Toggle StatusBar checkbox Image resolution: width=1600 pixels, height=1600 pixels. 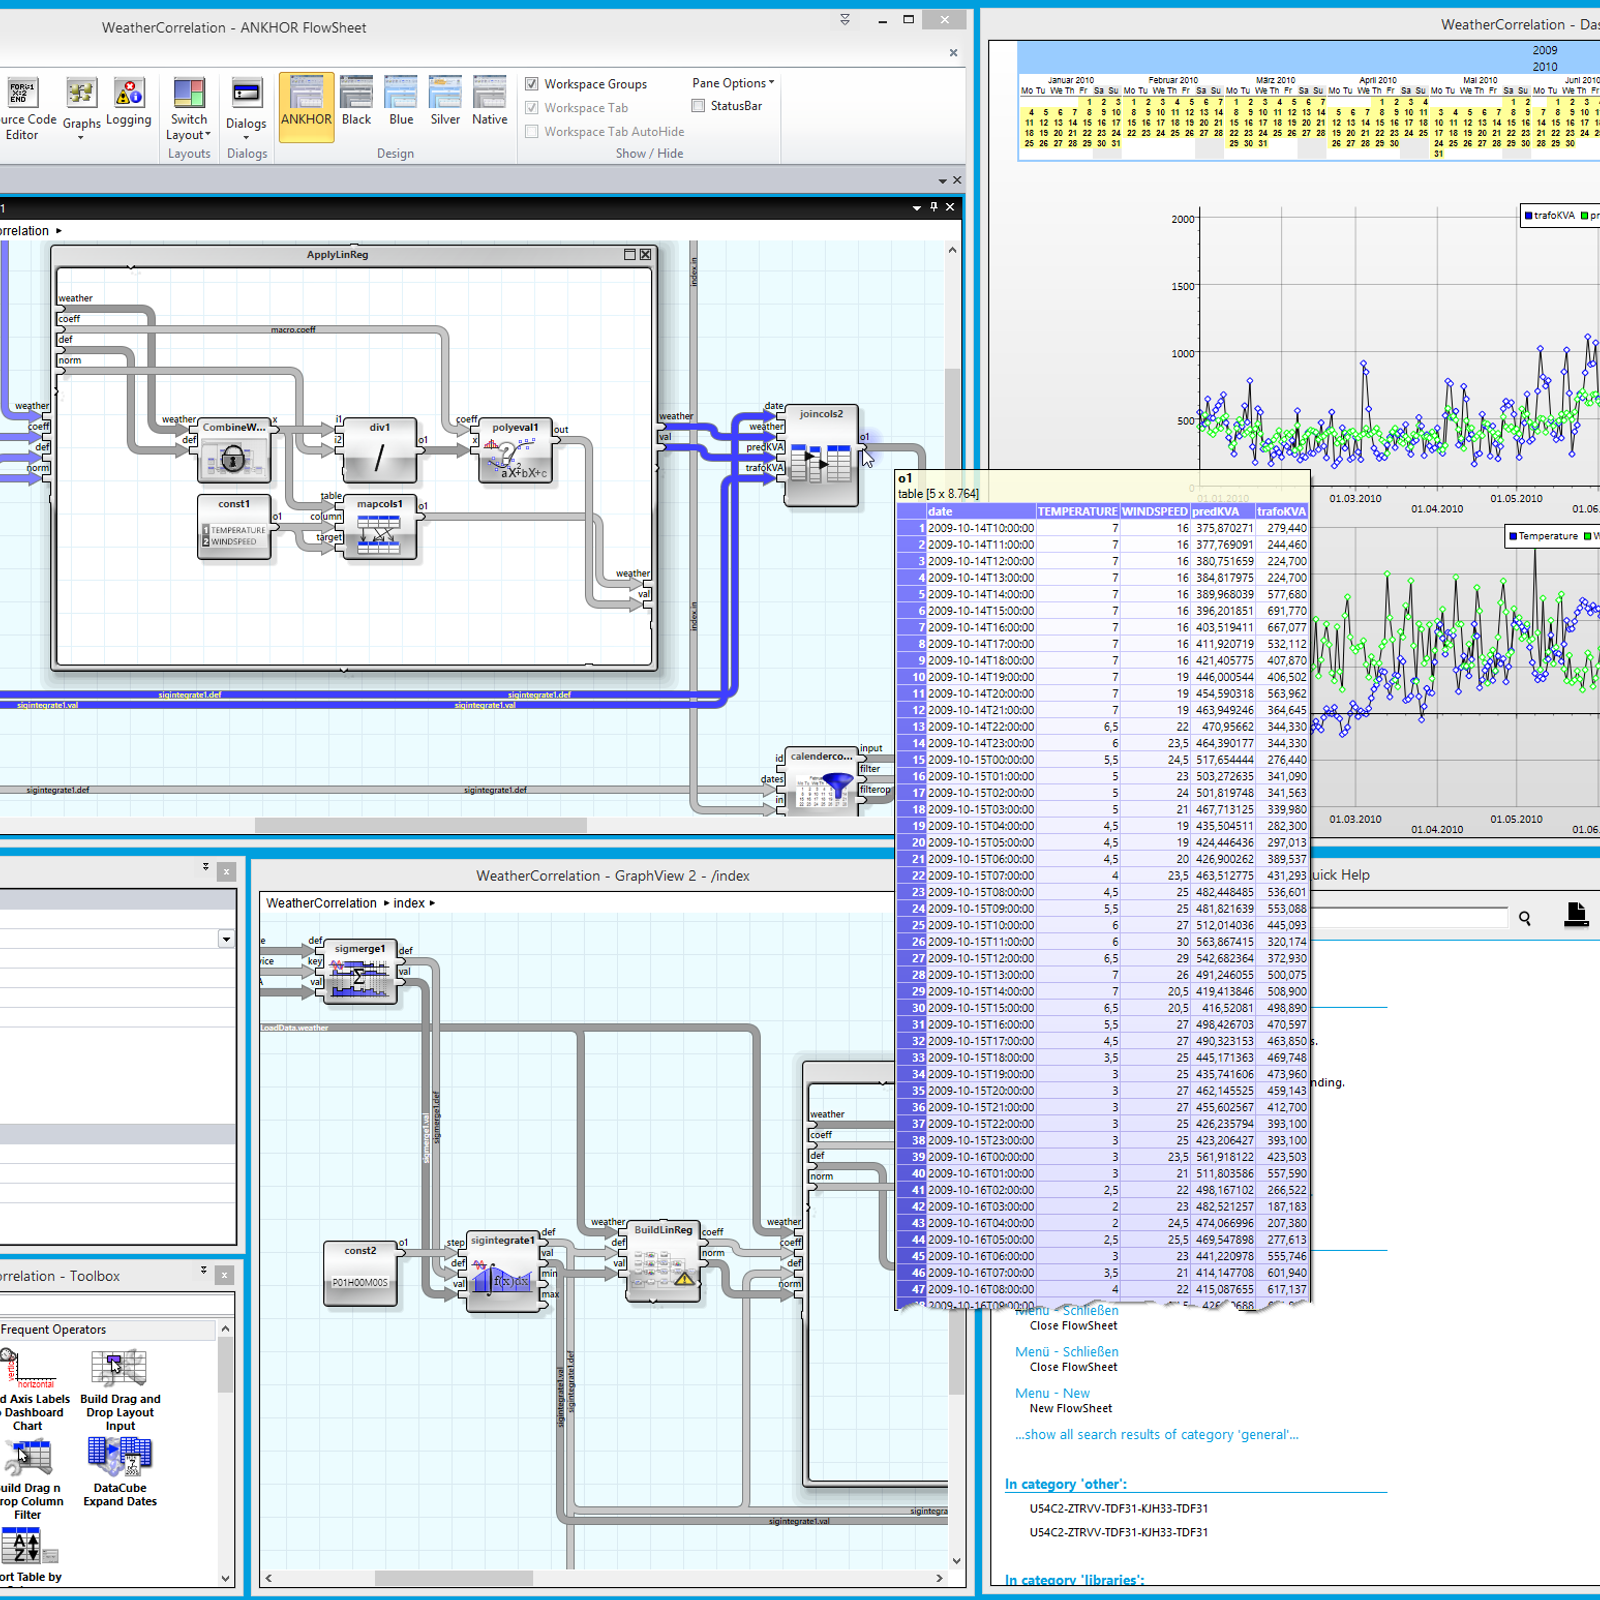[x=698, y=106]
